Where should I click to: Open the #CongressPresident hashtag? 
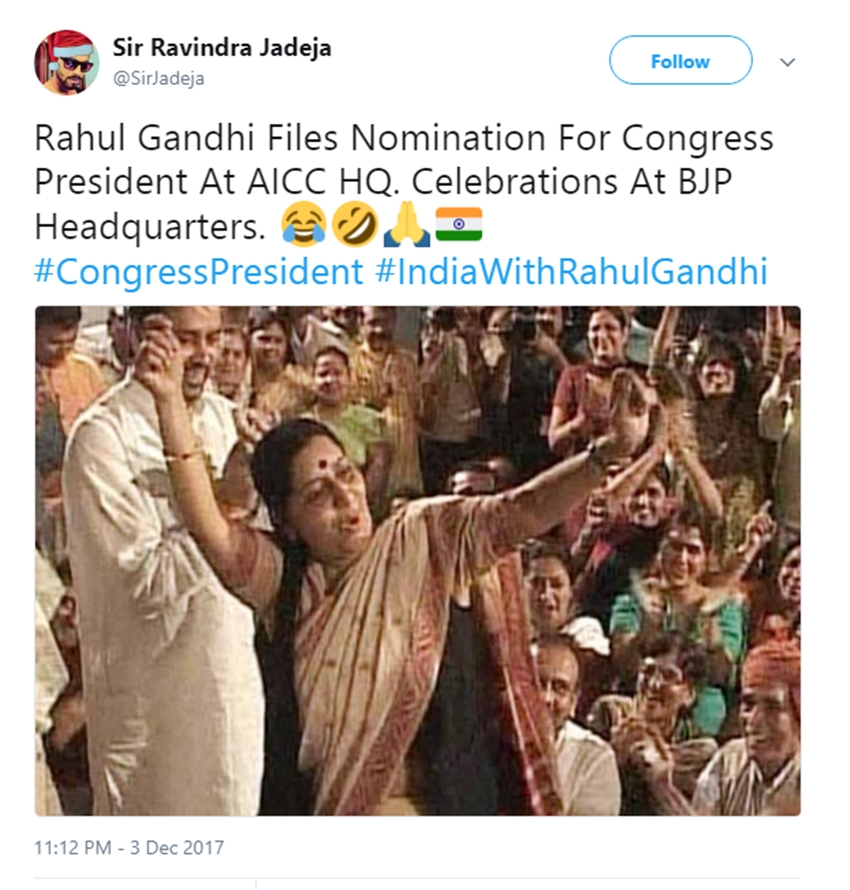point(198,271)
